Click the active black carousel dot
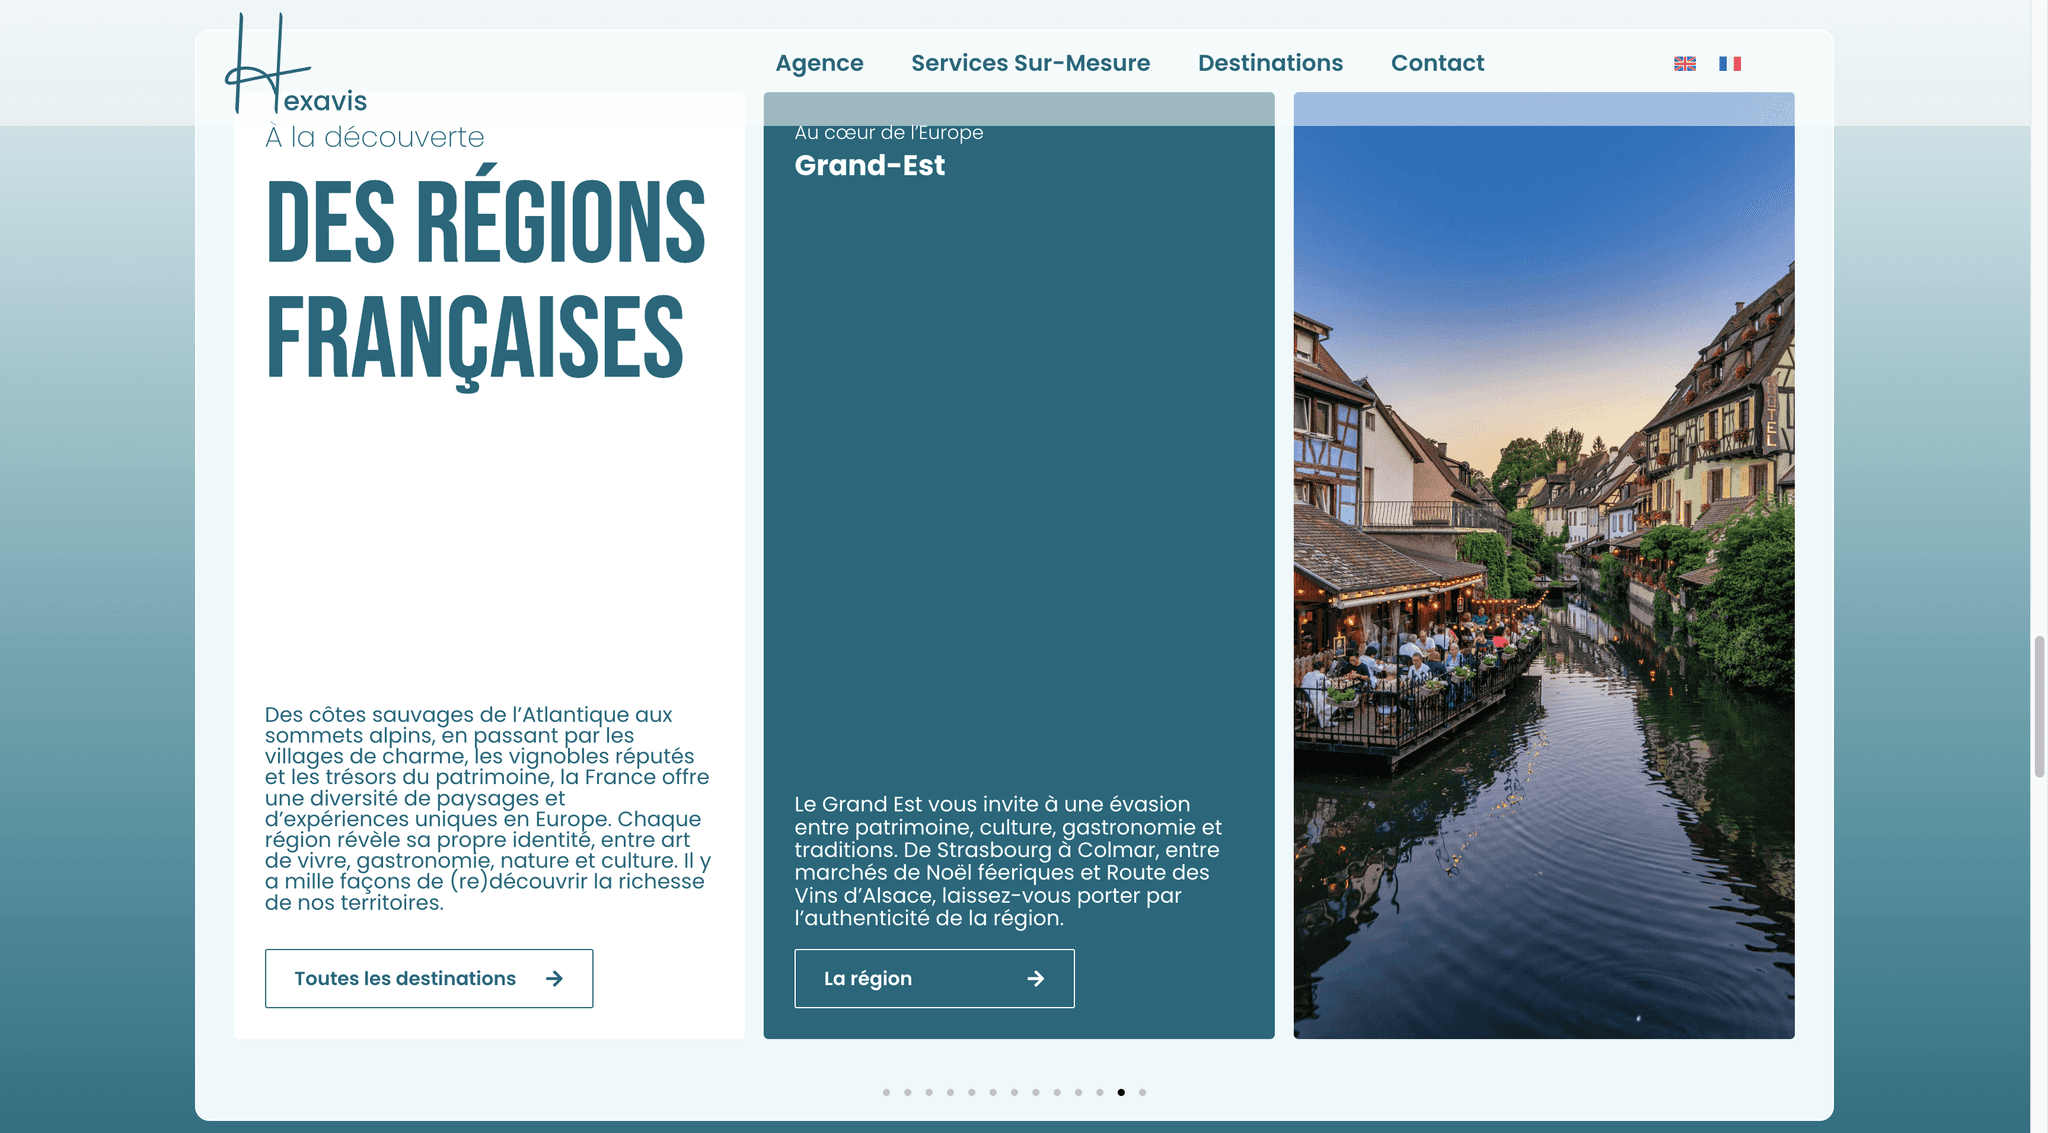Screen dimensions: 2048x1133 click(1121, 1092)
